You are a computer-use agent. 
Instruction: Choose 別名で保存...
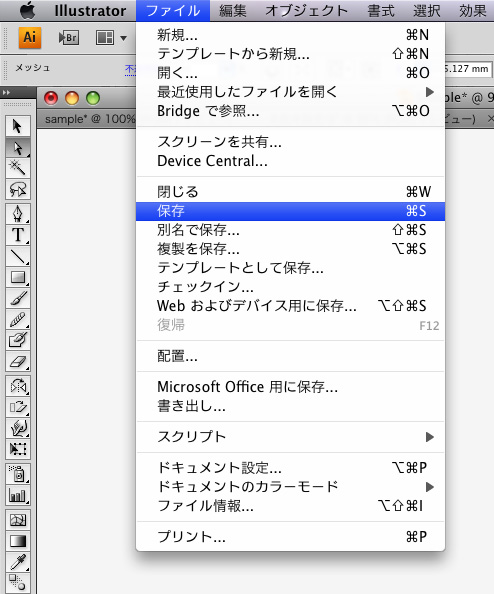tap(290, 230)
